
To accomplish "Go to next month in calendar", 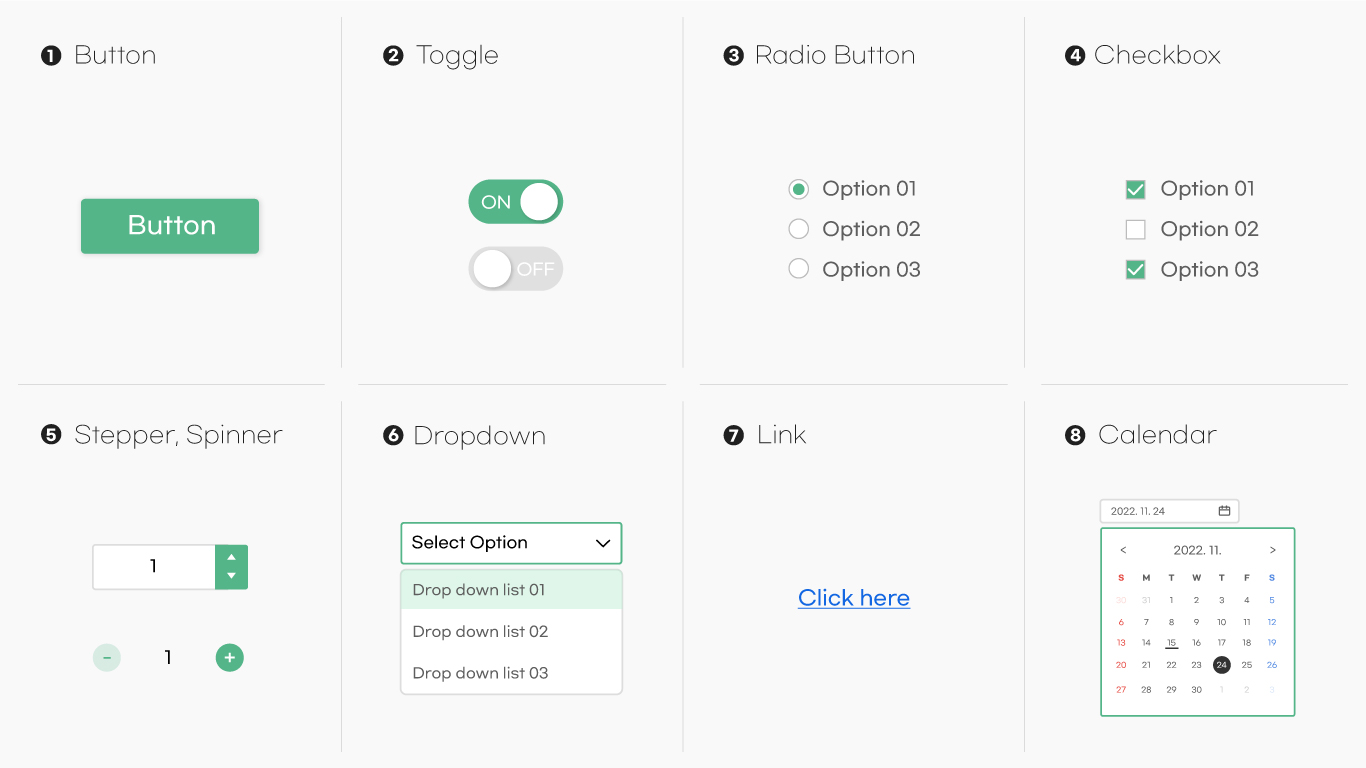I will coord(1272,550).
